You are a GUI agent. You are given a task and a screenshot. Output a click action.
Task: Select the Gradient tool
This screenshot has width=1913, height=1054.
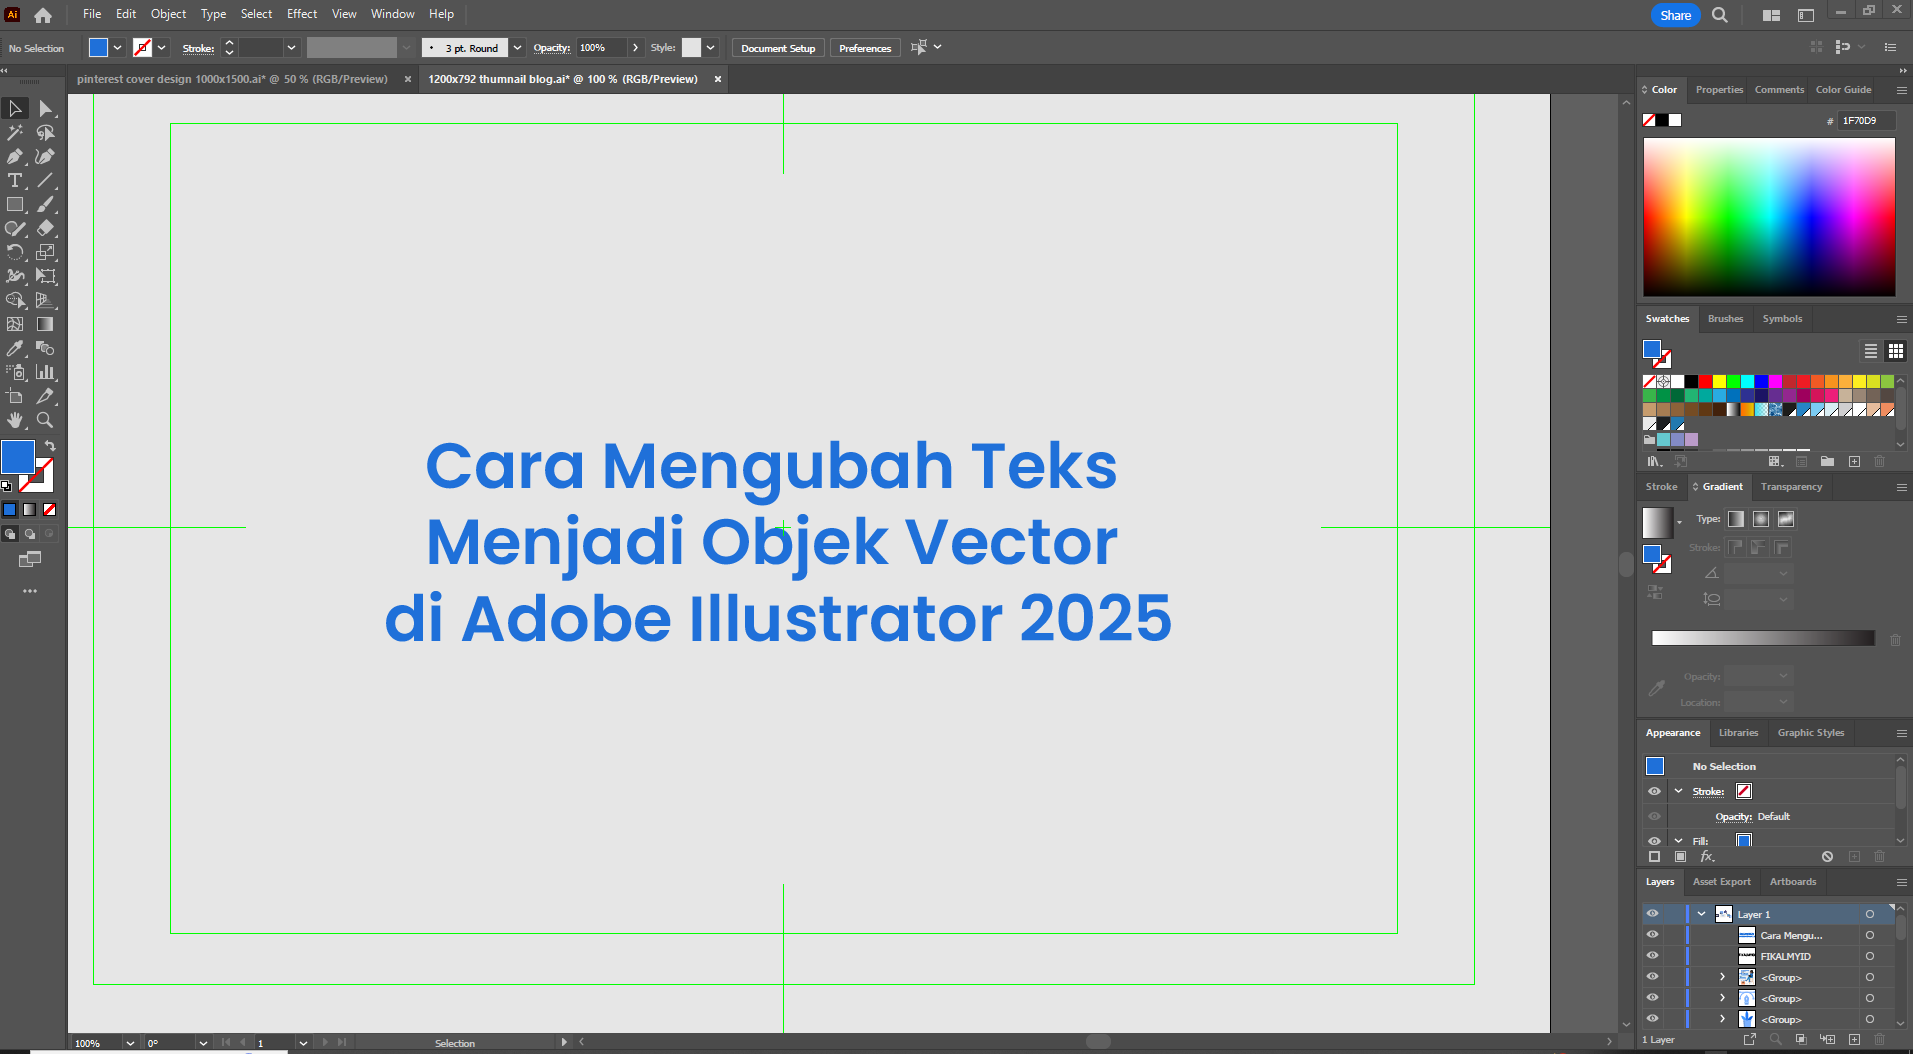(x=45, y=324)
